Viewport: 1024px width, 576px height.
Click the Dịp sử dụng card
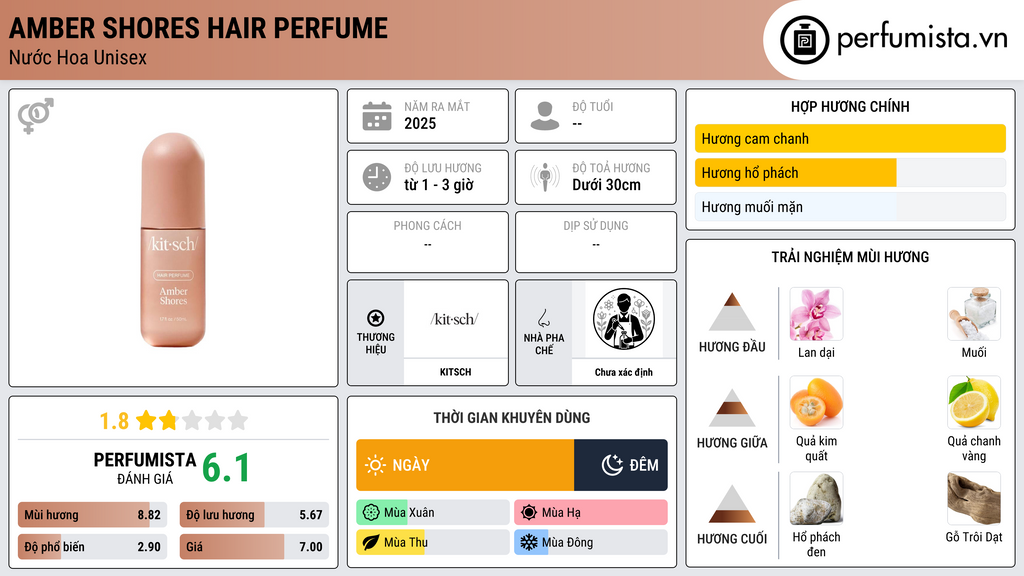[x=596, y=242]
